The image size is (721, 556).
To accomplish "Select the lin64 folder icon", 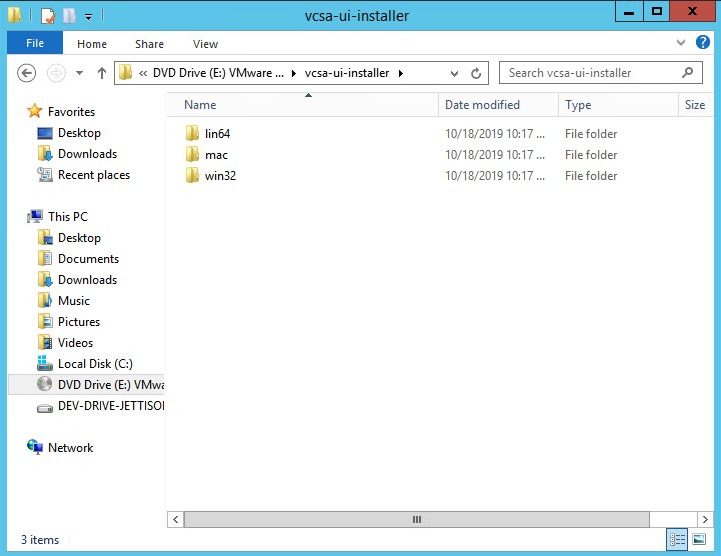I will [x=192, y=133].
